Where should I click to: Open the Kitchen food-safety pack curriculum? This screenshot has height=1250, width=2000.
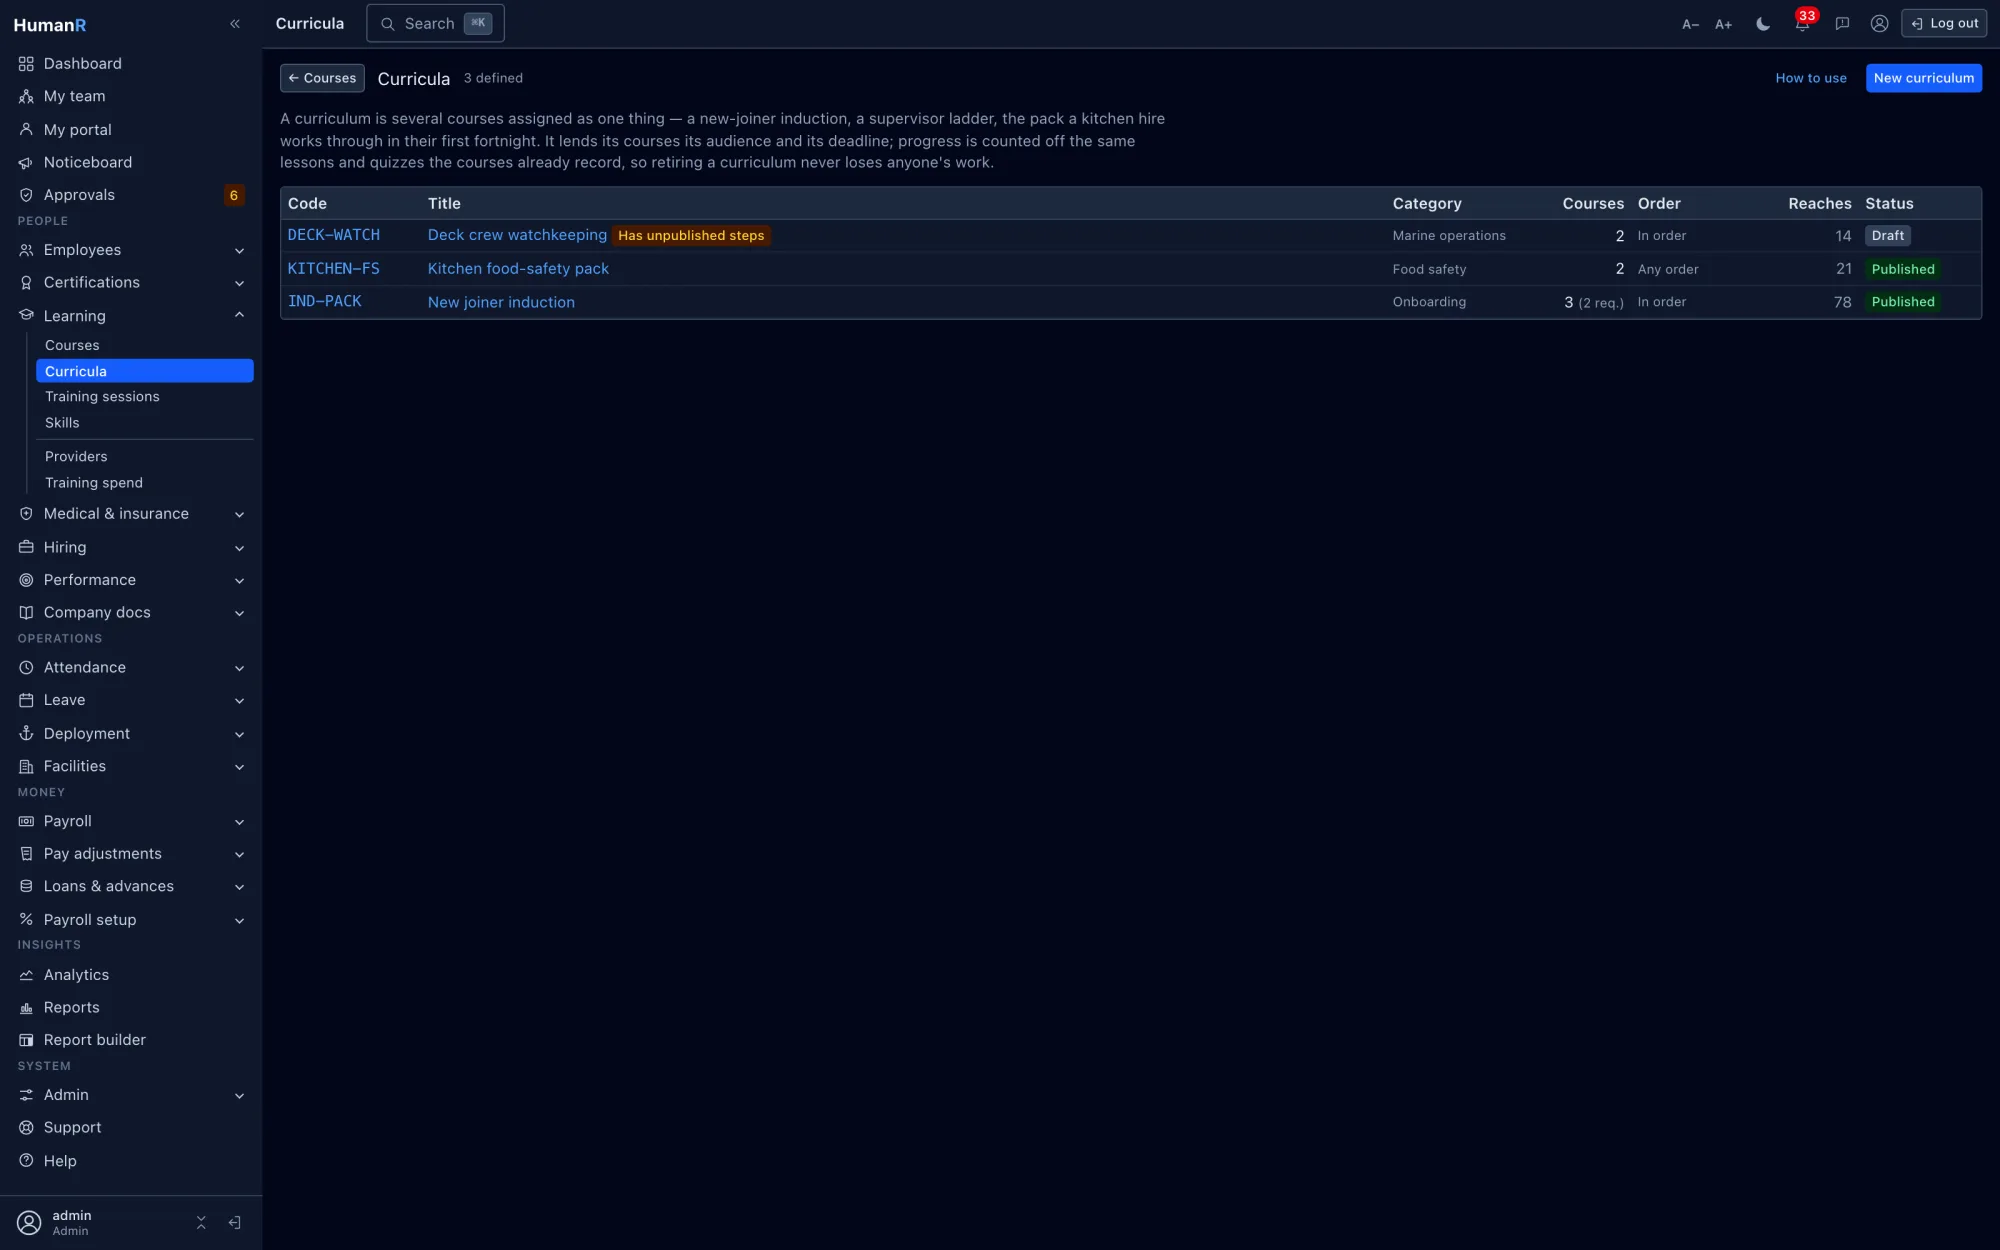[x=518, y=269]
